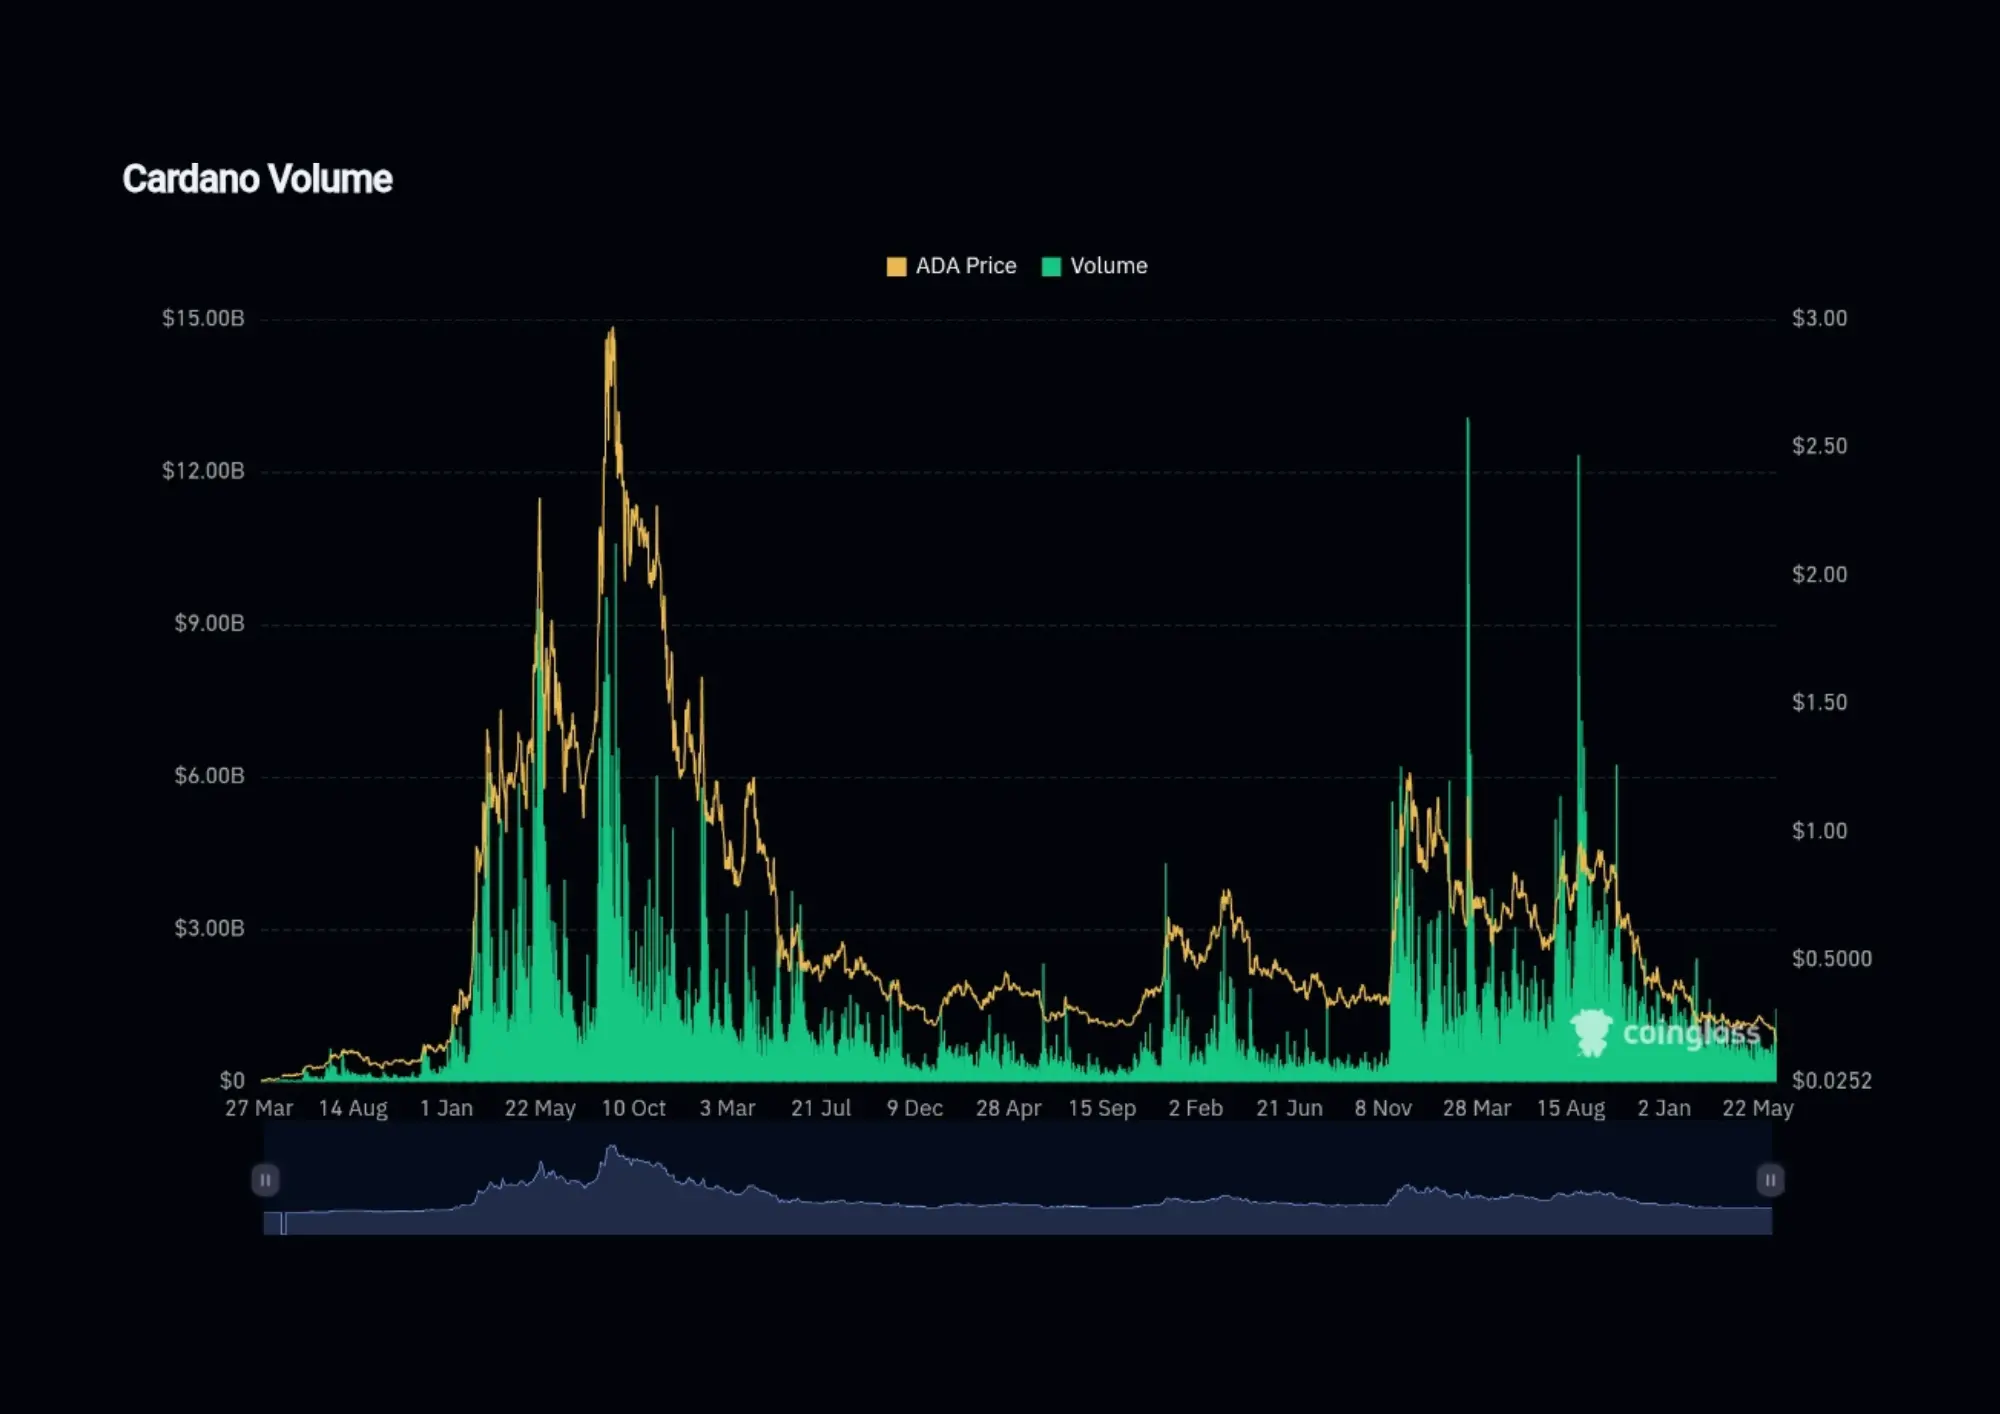Click the $0.0252 price axis label
Screen dimensions: 2000x1414
click(x=1832, y=1080)
